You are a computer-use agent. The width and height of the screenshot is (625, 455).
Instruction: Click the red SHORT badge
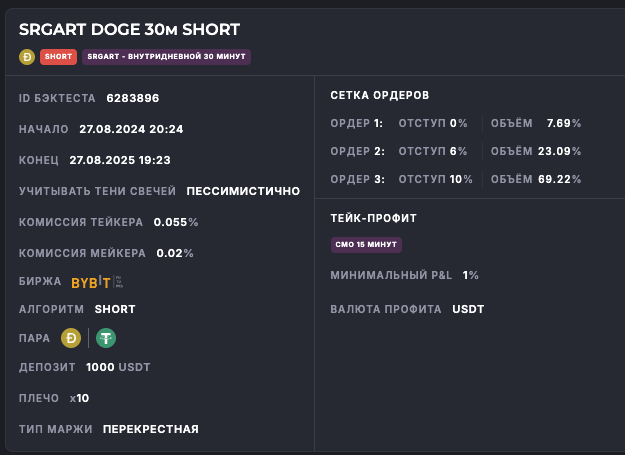click(x=58, y=57)
